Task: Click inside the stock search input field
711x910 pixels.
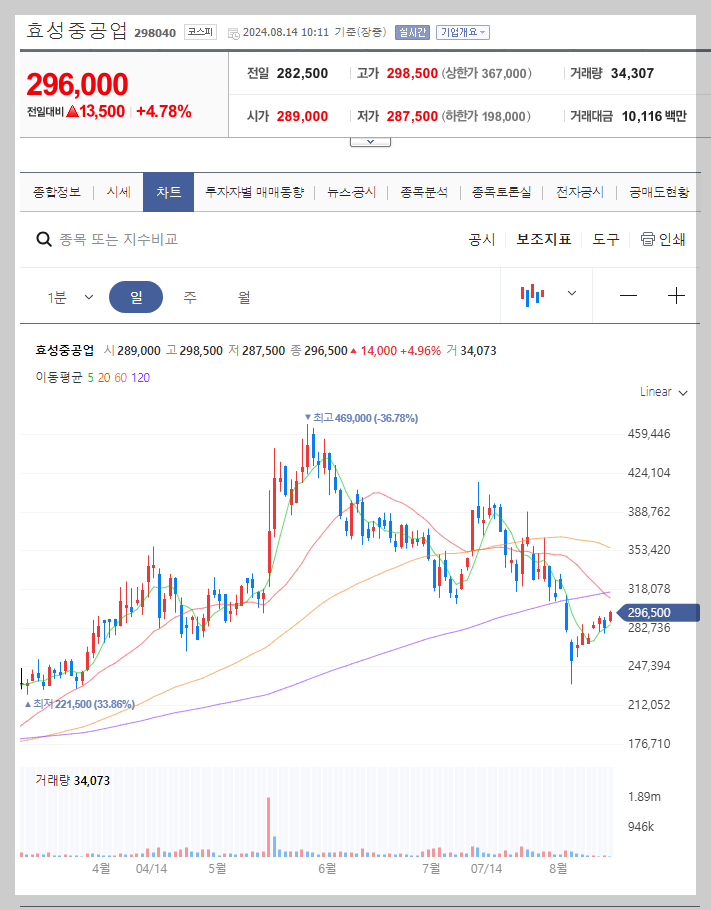Action: point(200,240)
